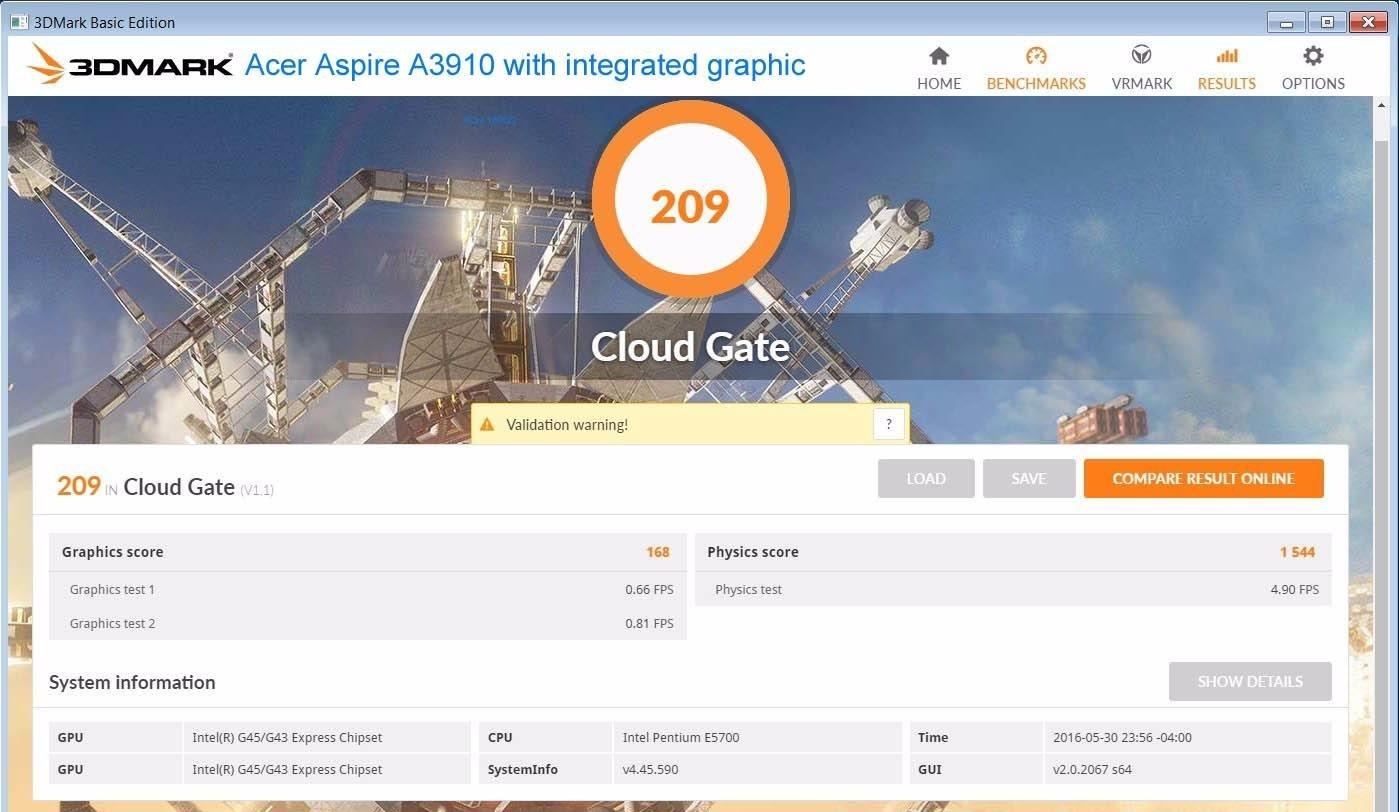Select the RESULTS tab label
The height and width of the screenshot is (812, 1399).
[x=1227, y=84]
